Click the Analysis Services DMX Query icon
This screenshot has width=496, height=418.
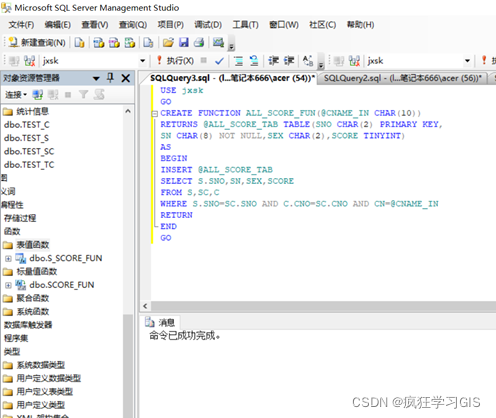[x=114, y=42]
